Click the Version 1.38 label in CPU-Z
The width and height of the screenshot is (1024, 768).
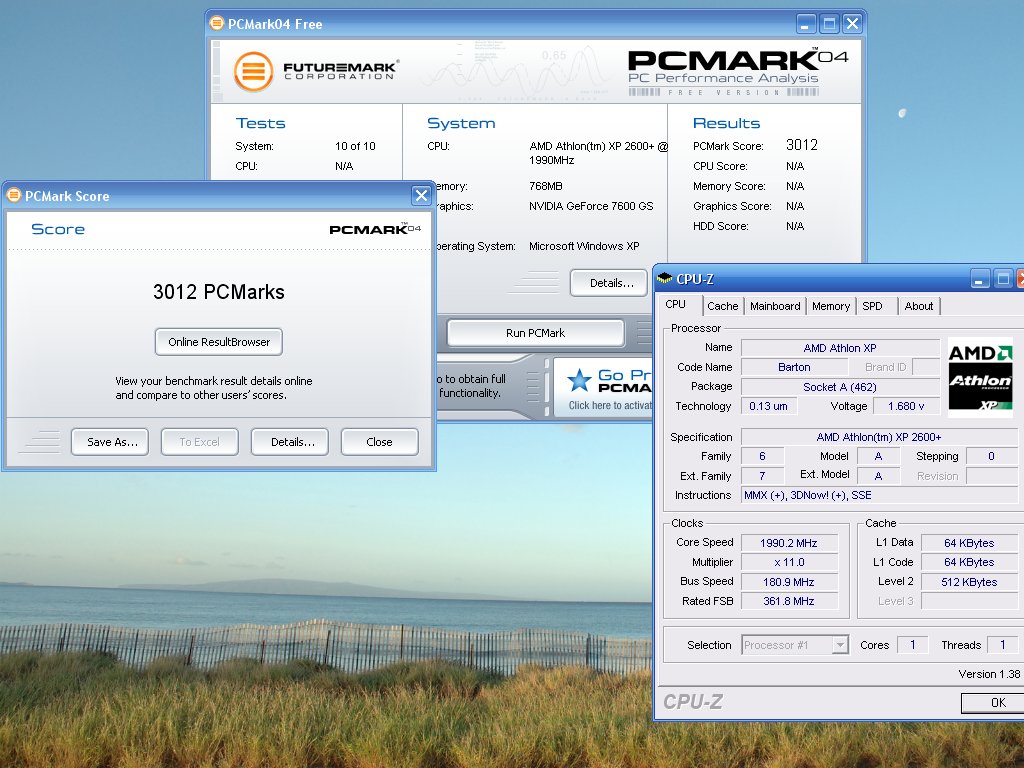[989, 674]
